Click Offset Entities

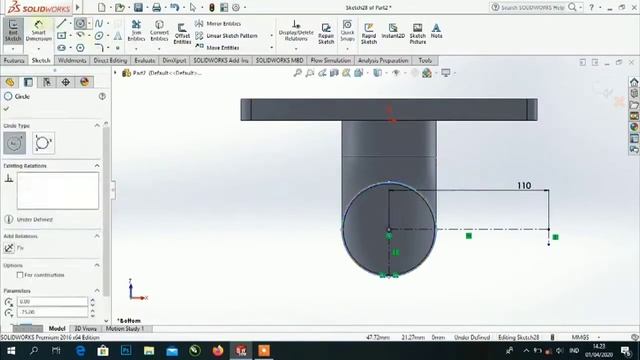click(182, 33)
